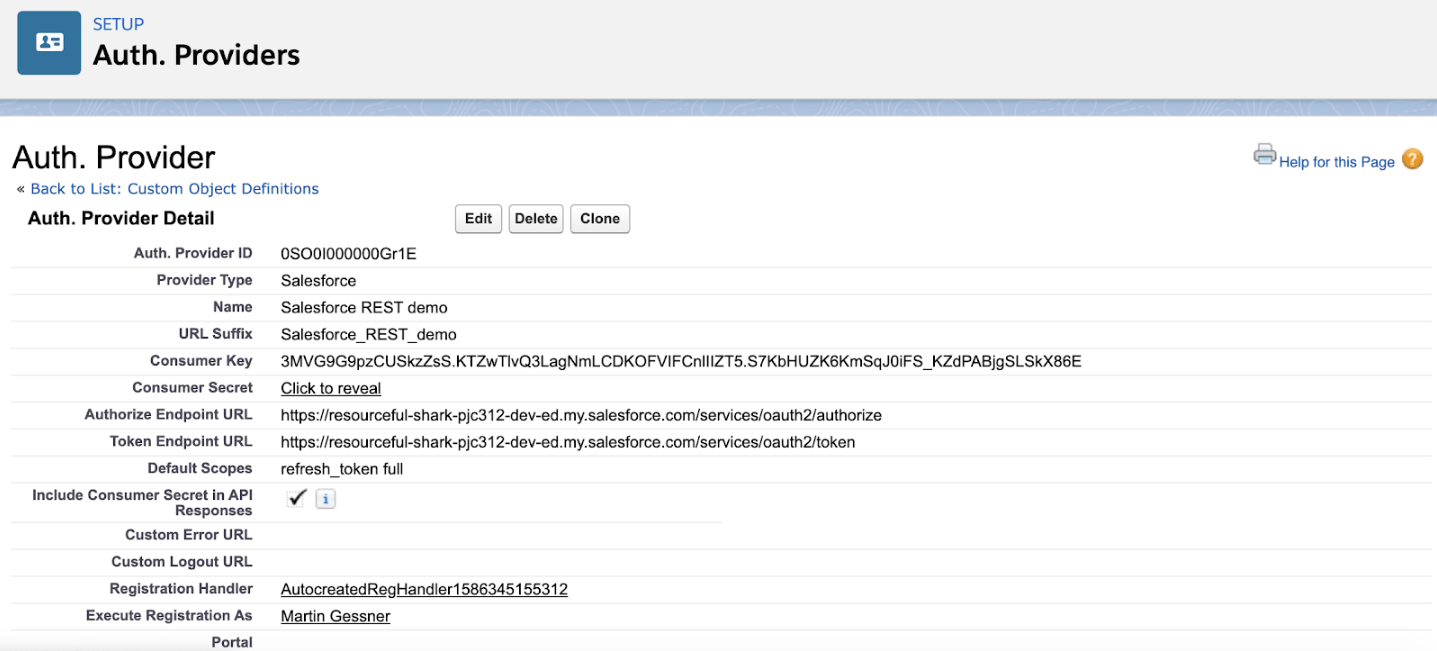Click the Delete button
This screenshot has height=651, width=1437.
click(535, 218)
